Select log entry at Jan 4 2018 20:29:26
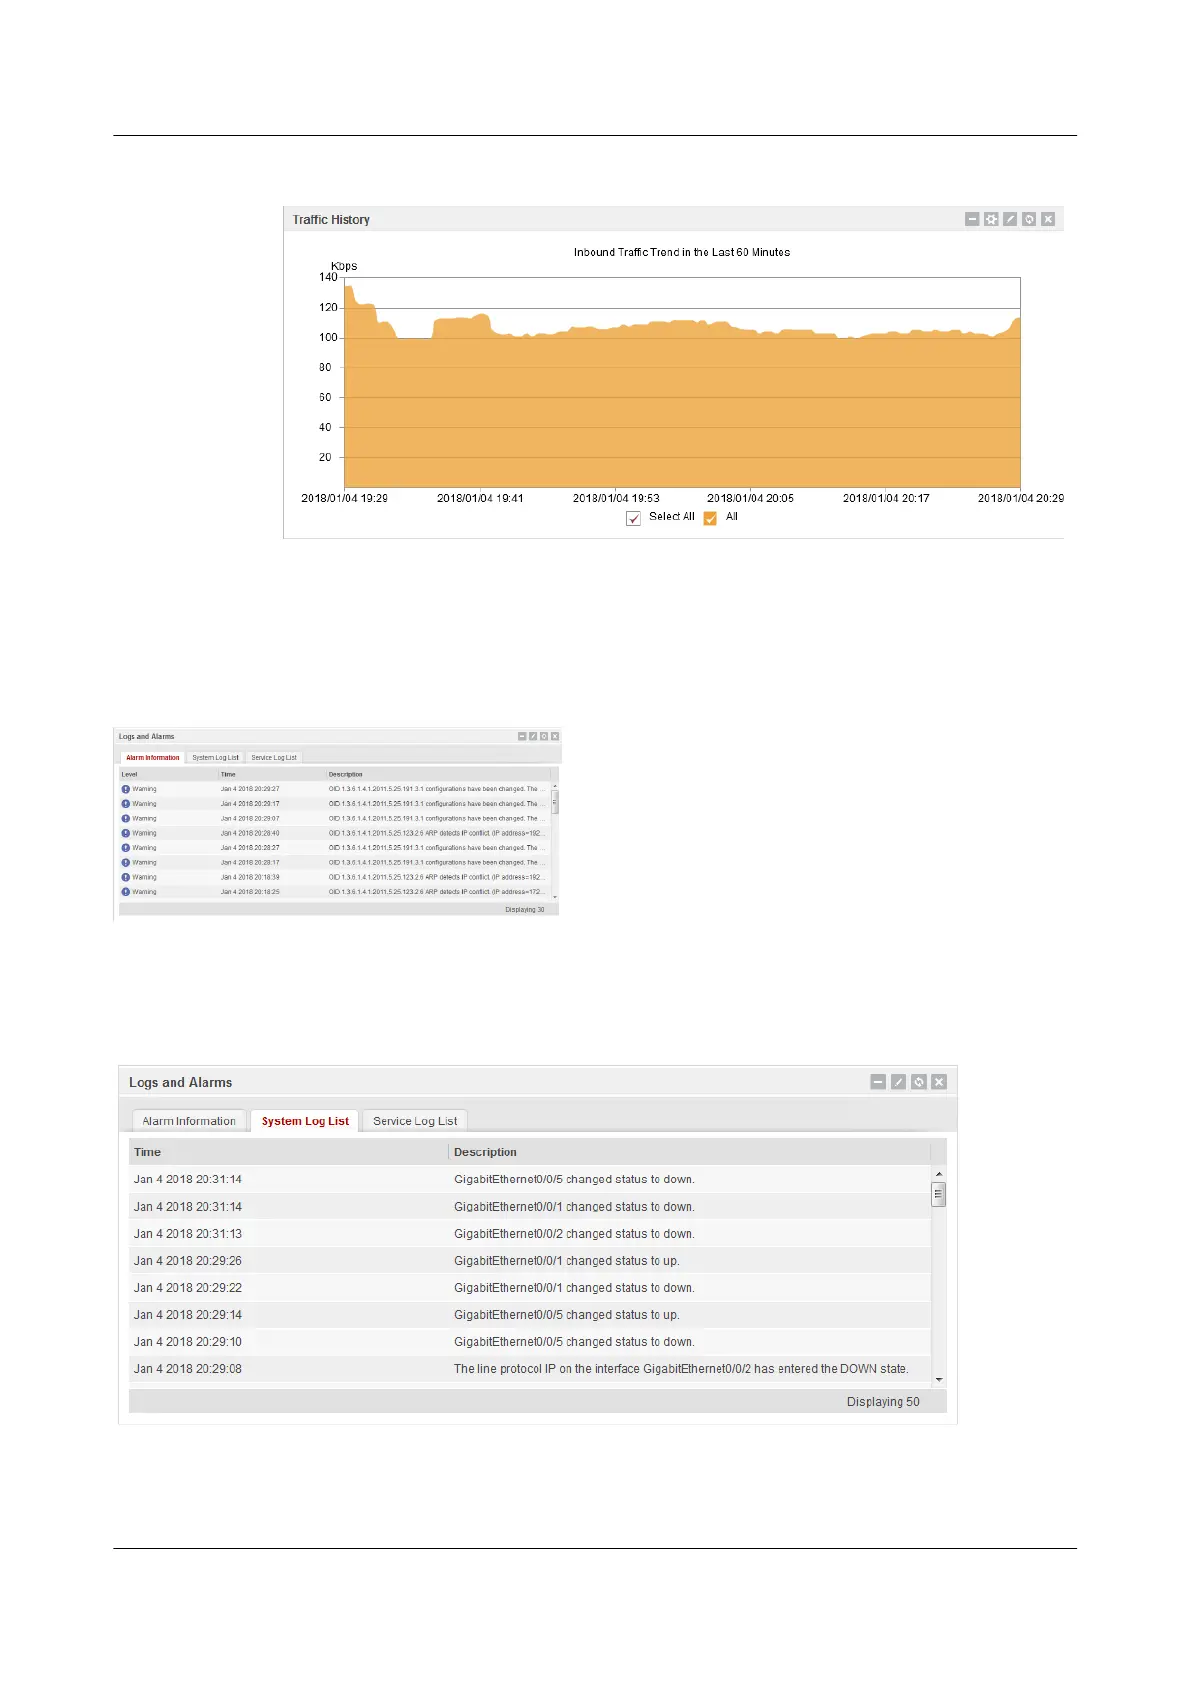1191x1684 pixels. pyautogui.click(x=530, y=1260)
